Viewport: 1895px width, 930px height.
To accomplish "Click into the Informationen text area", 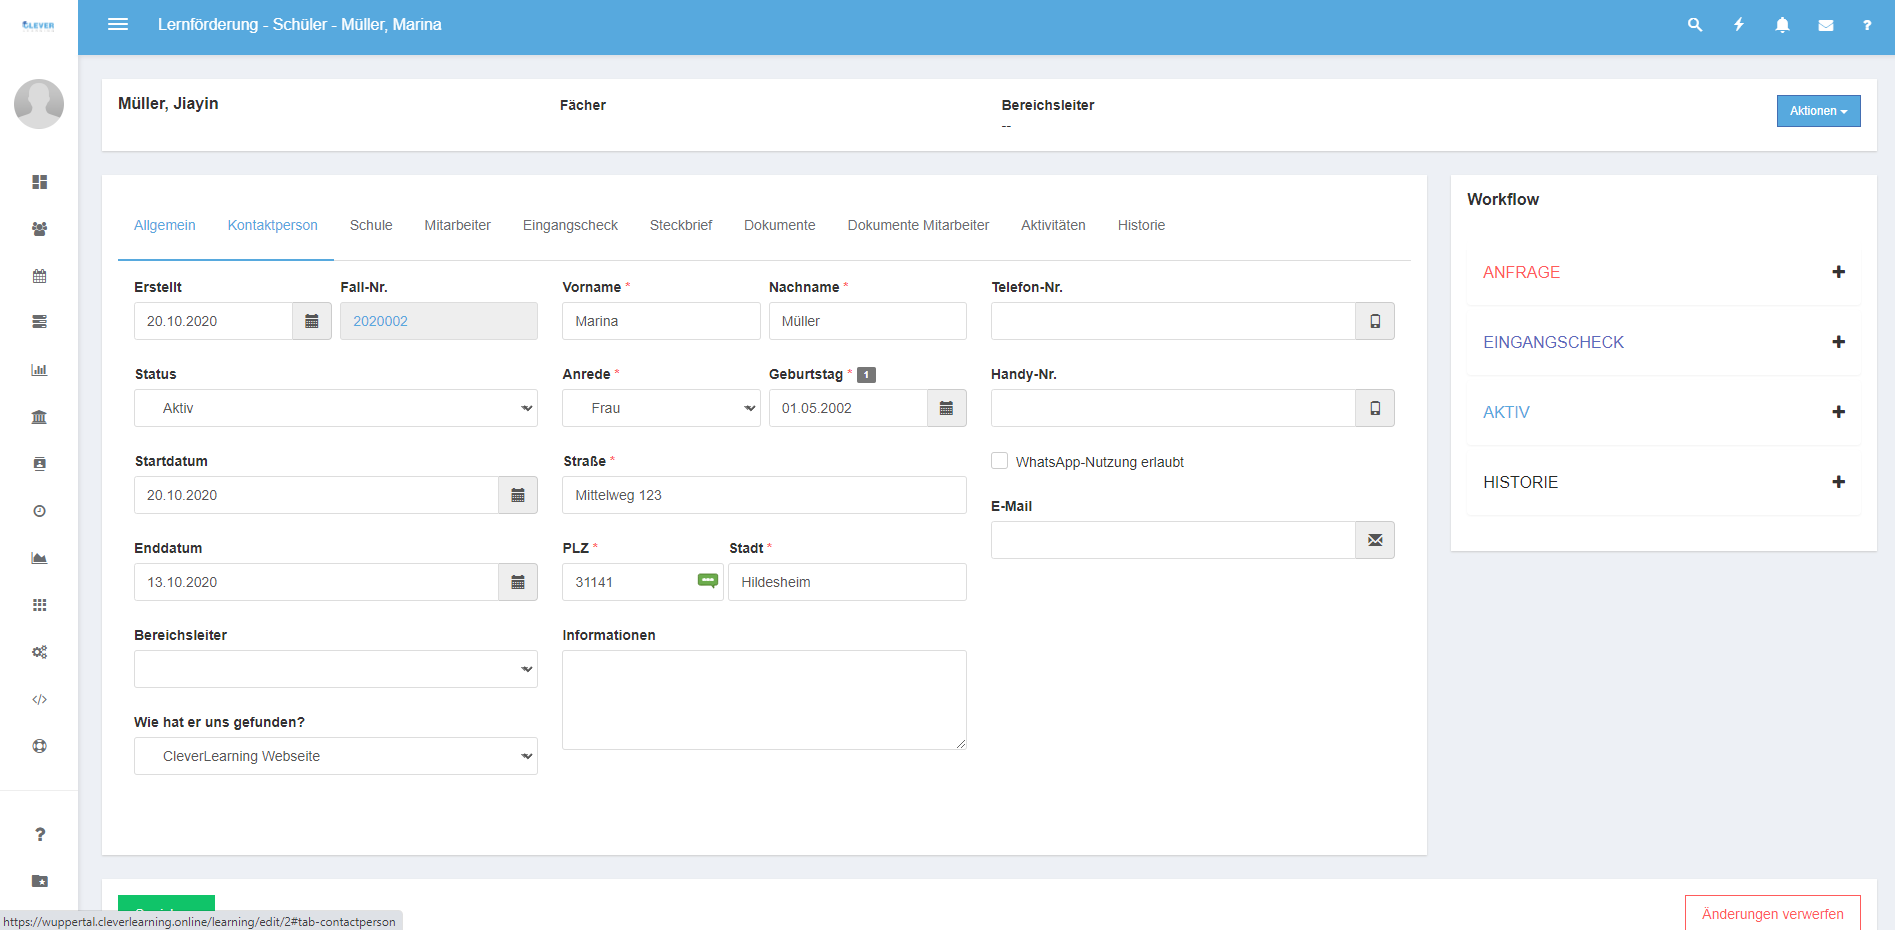I will pyautogui.click(x=764, y=699).
